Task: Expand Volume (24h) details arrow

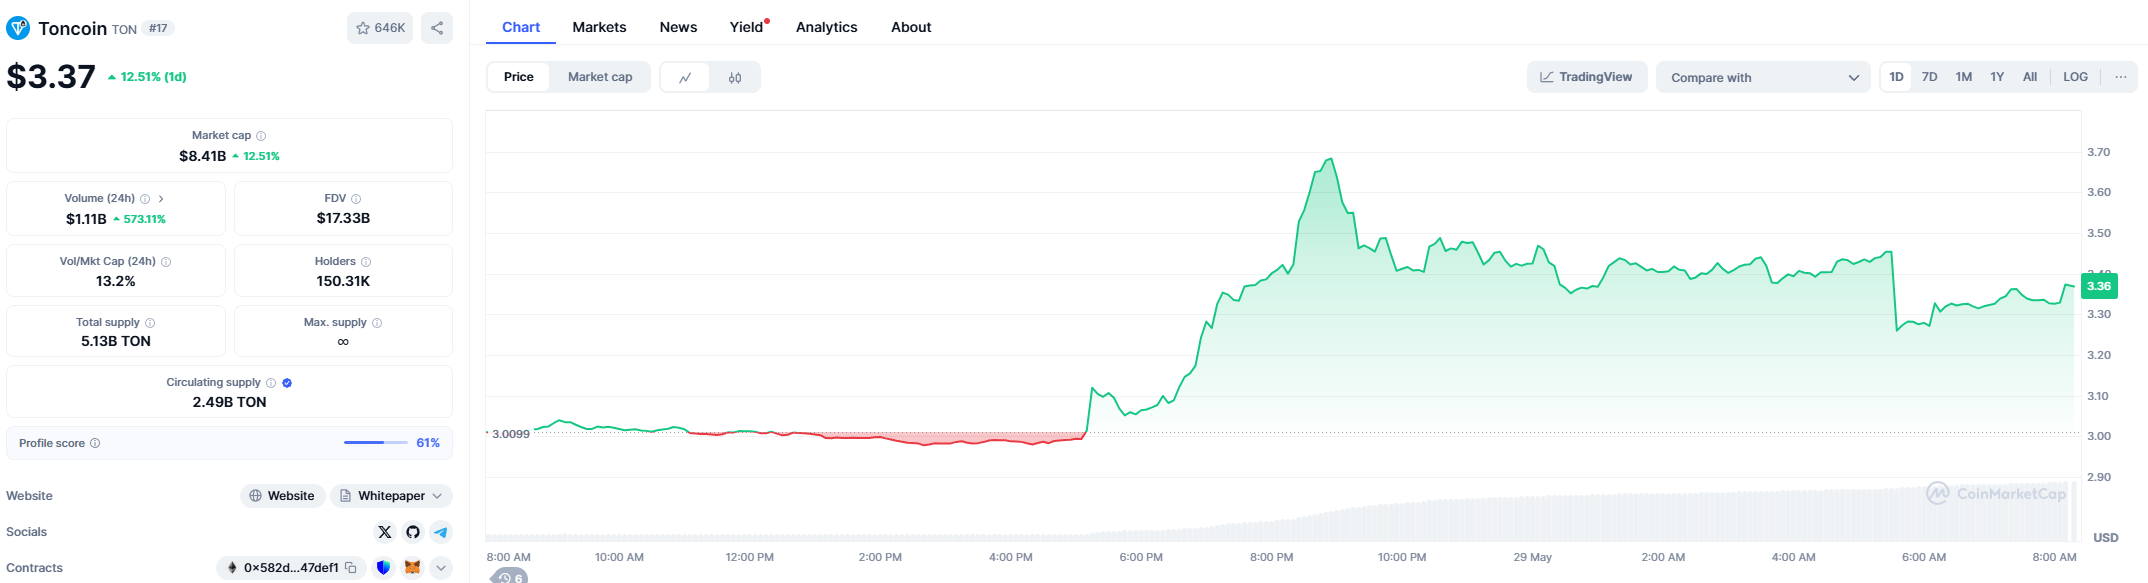Action: point(161,199)
